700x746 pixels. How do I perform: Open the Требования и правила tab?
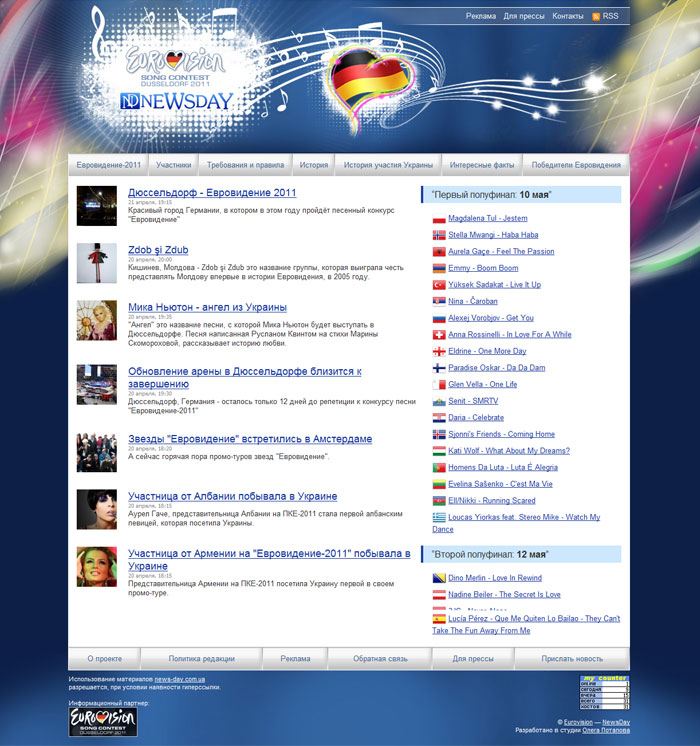click(246, 165)
